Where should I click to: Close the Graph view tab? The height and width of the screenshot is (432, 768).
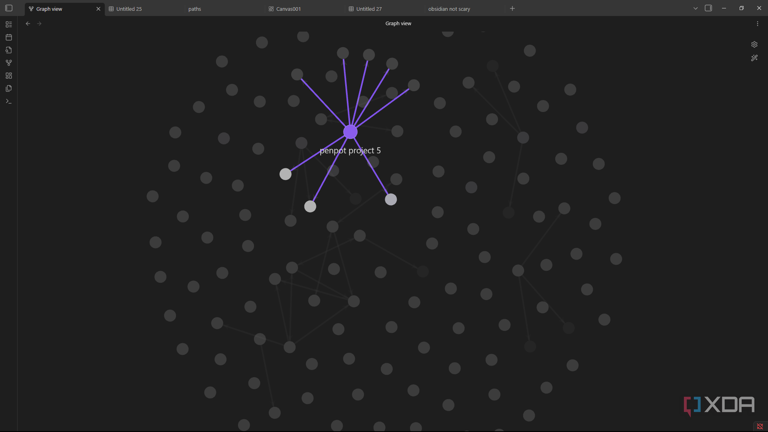98,9
